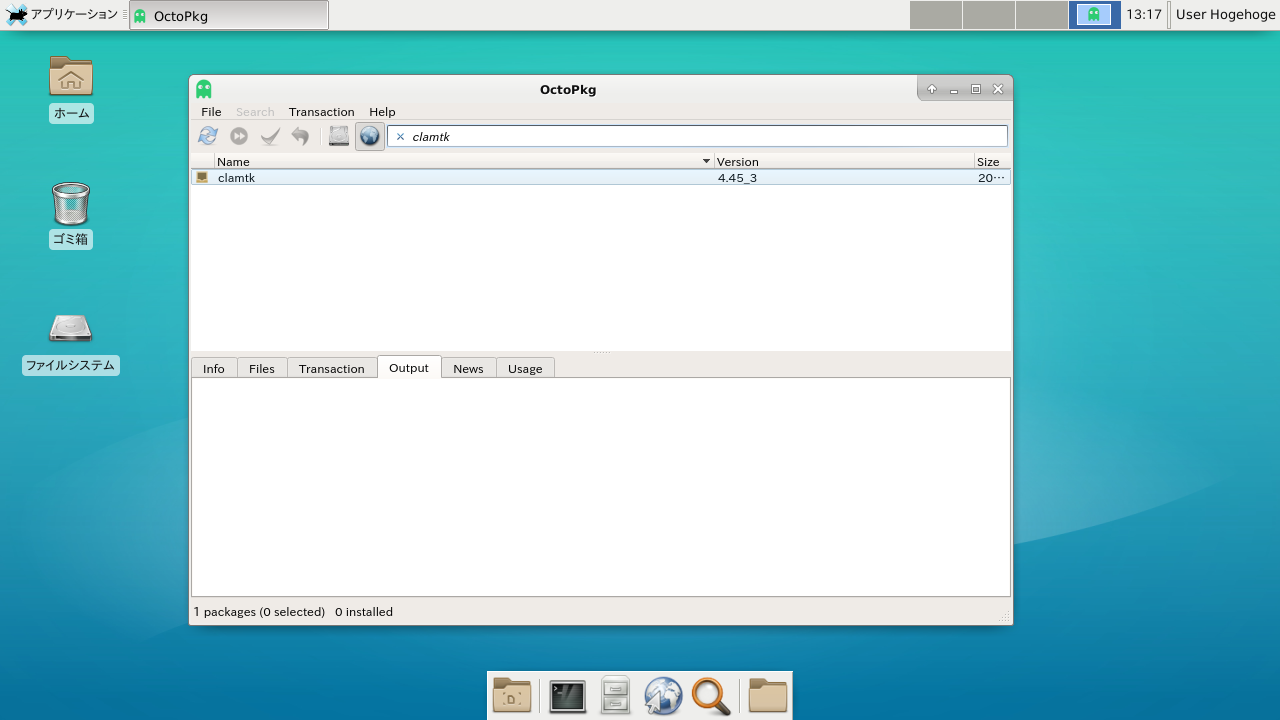Click the packages count status text
This screenshot has width=1280, height=720.
[x=259, y=612]
